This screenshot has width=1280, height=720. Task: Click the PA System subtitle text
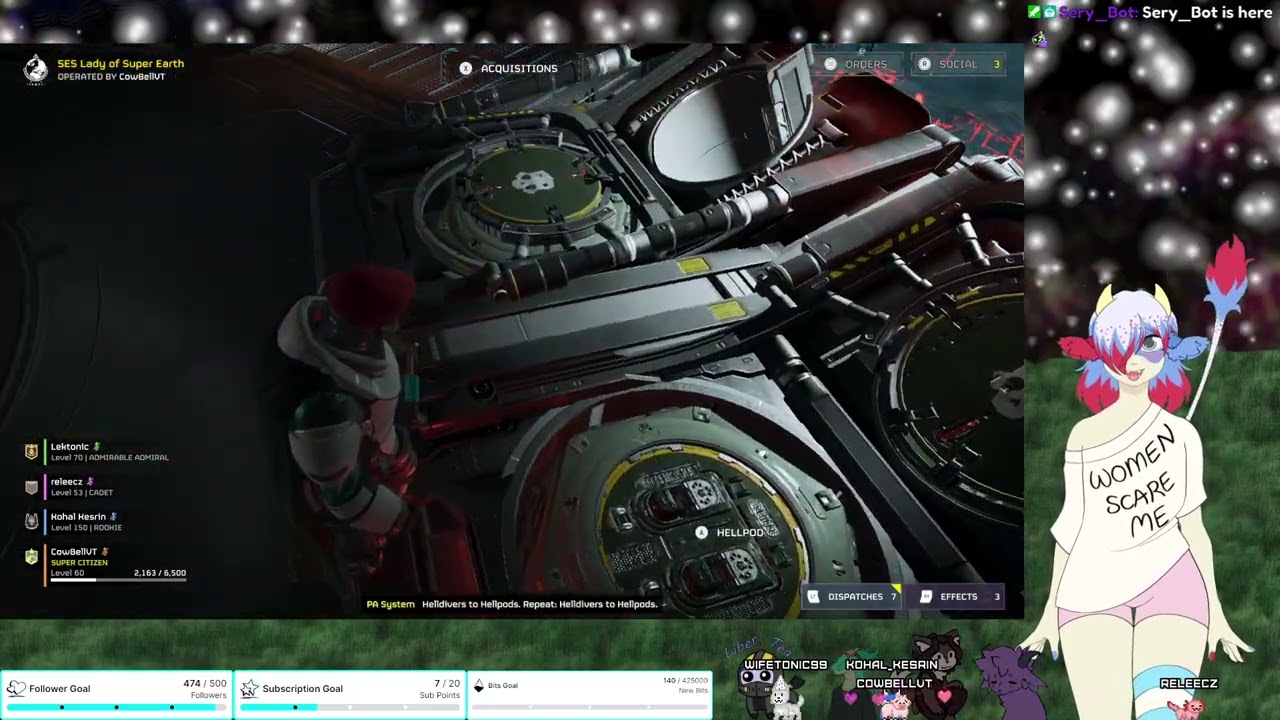[512, 604]
